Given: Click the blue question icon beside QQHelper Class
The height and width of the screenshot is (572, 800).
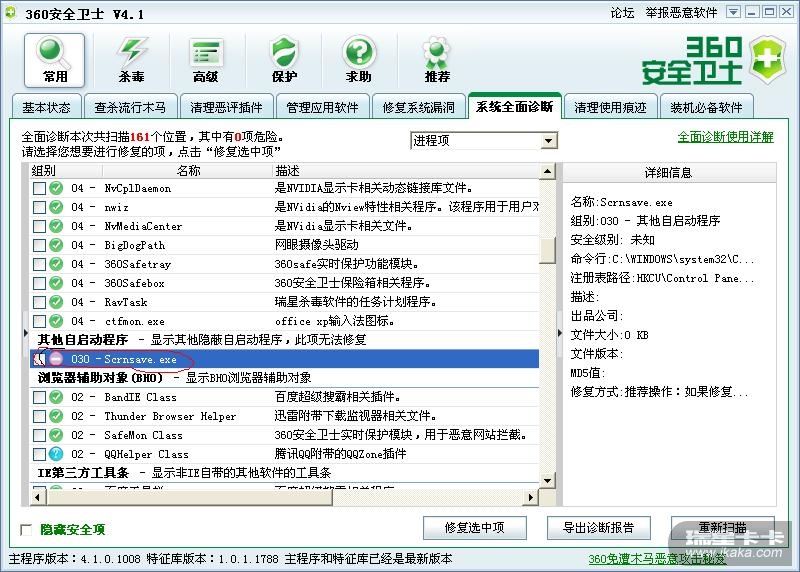Looking at the screenshot, I should [x=56, y=454].
